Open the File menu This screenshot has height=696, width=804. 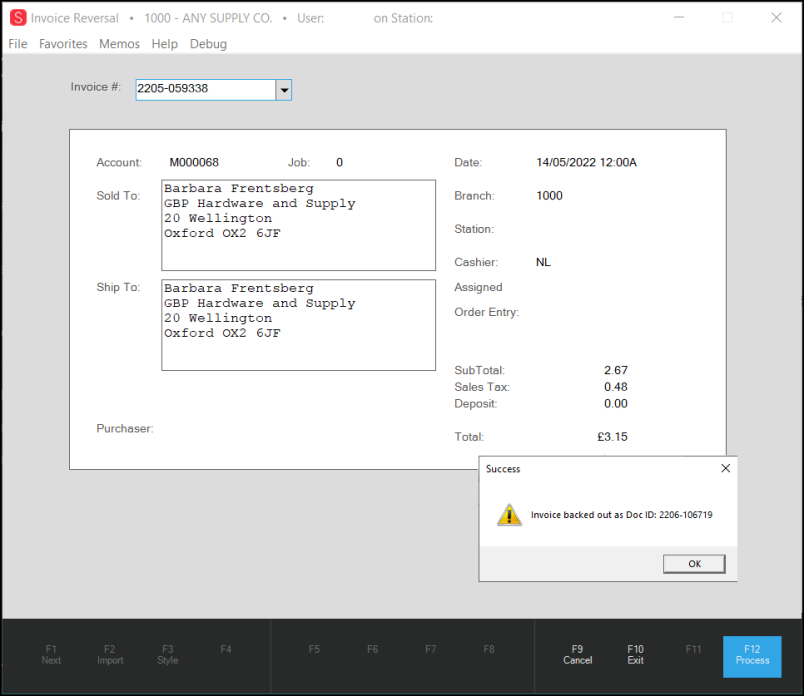17,43
